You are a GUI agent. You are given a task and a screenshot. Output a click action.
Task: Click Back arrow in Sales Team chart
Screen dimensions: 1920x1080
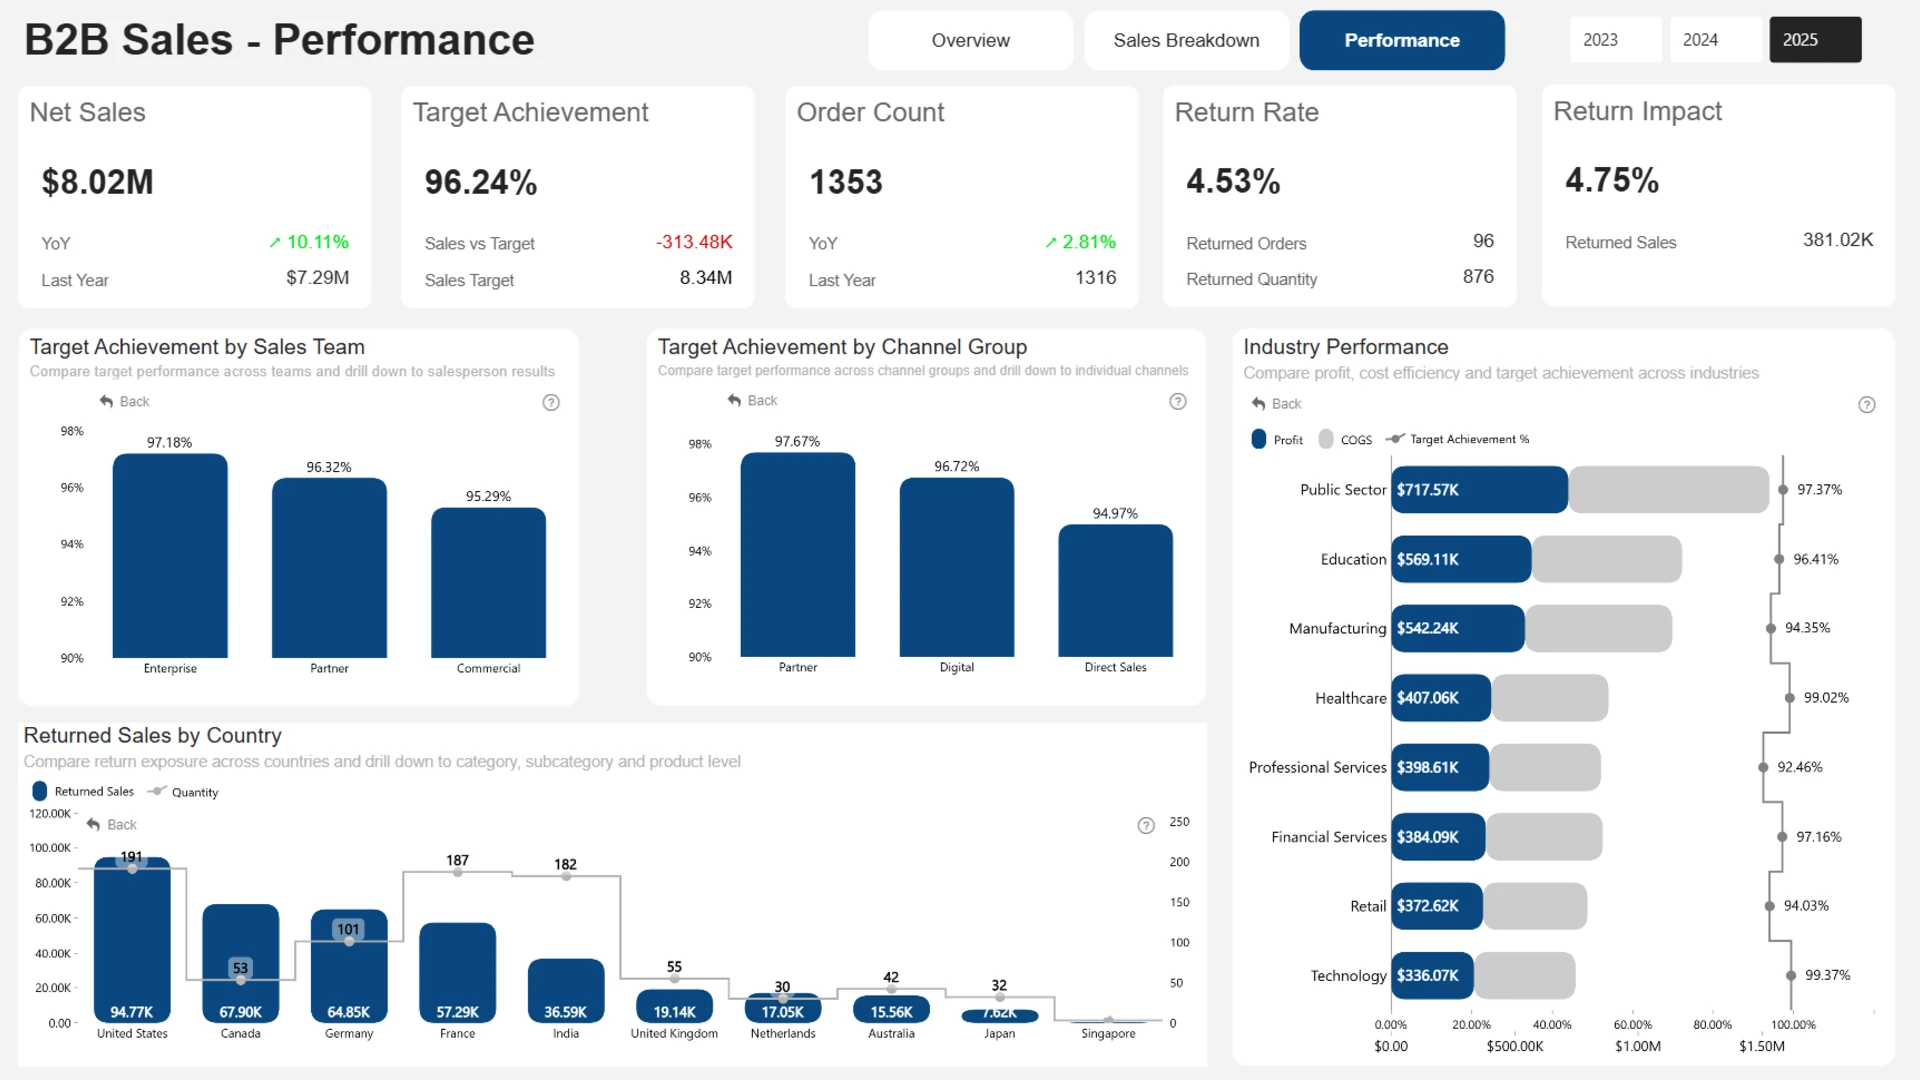point(107,401)
